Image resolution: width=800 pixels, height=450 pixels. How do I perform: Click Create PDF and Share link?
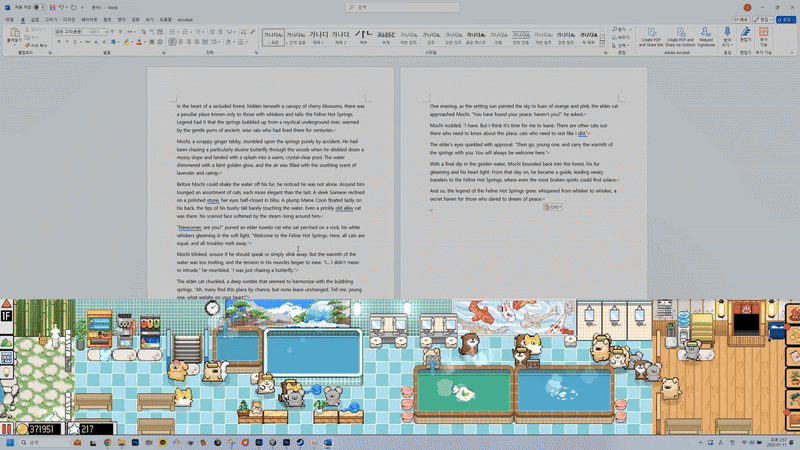coord(651,38)
